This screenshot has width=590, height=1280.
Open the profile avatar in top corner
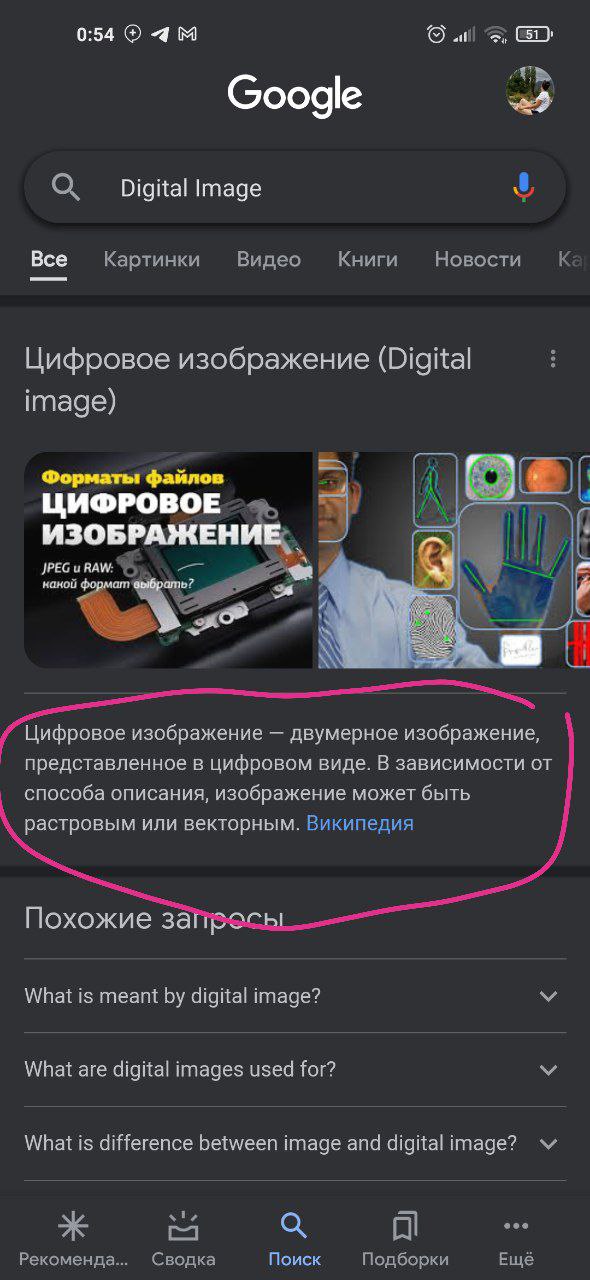point(529,91)
